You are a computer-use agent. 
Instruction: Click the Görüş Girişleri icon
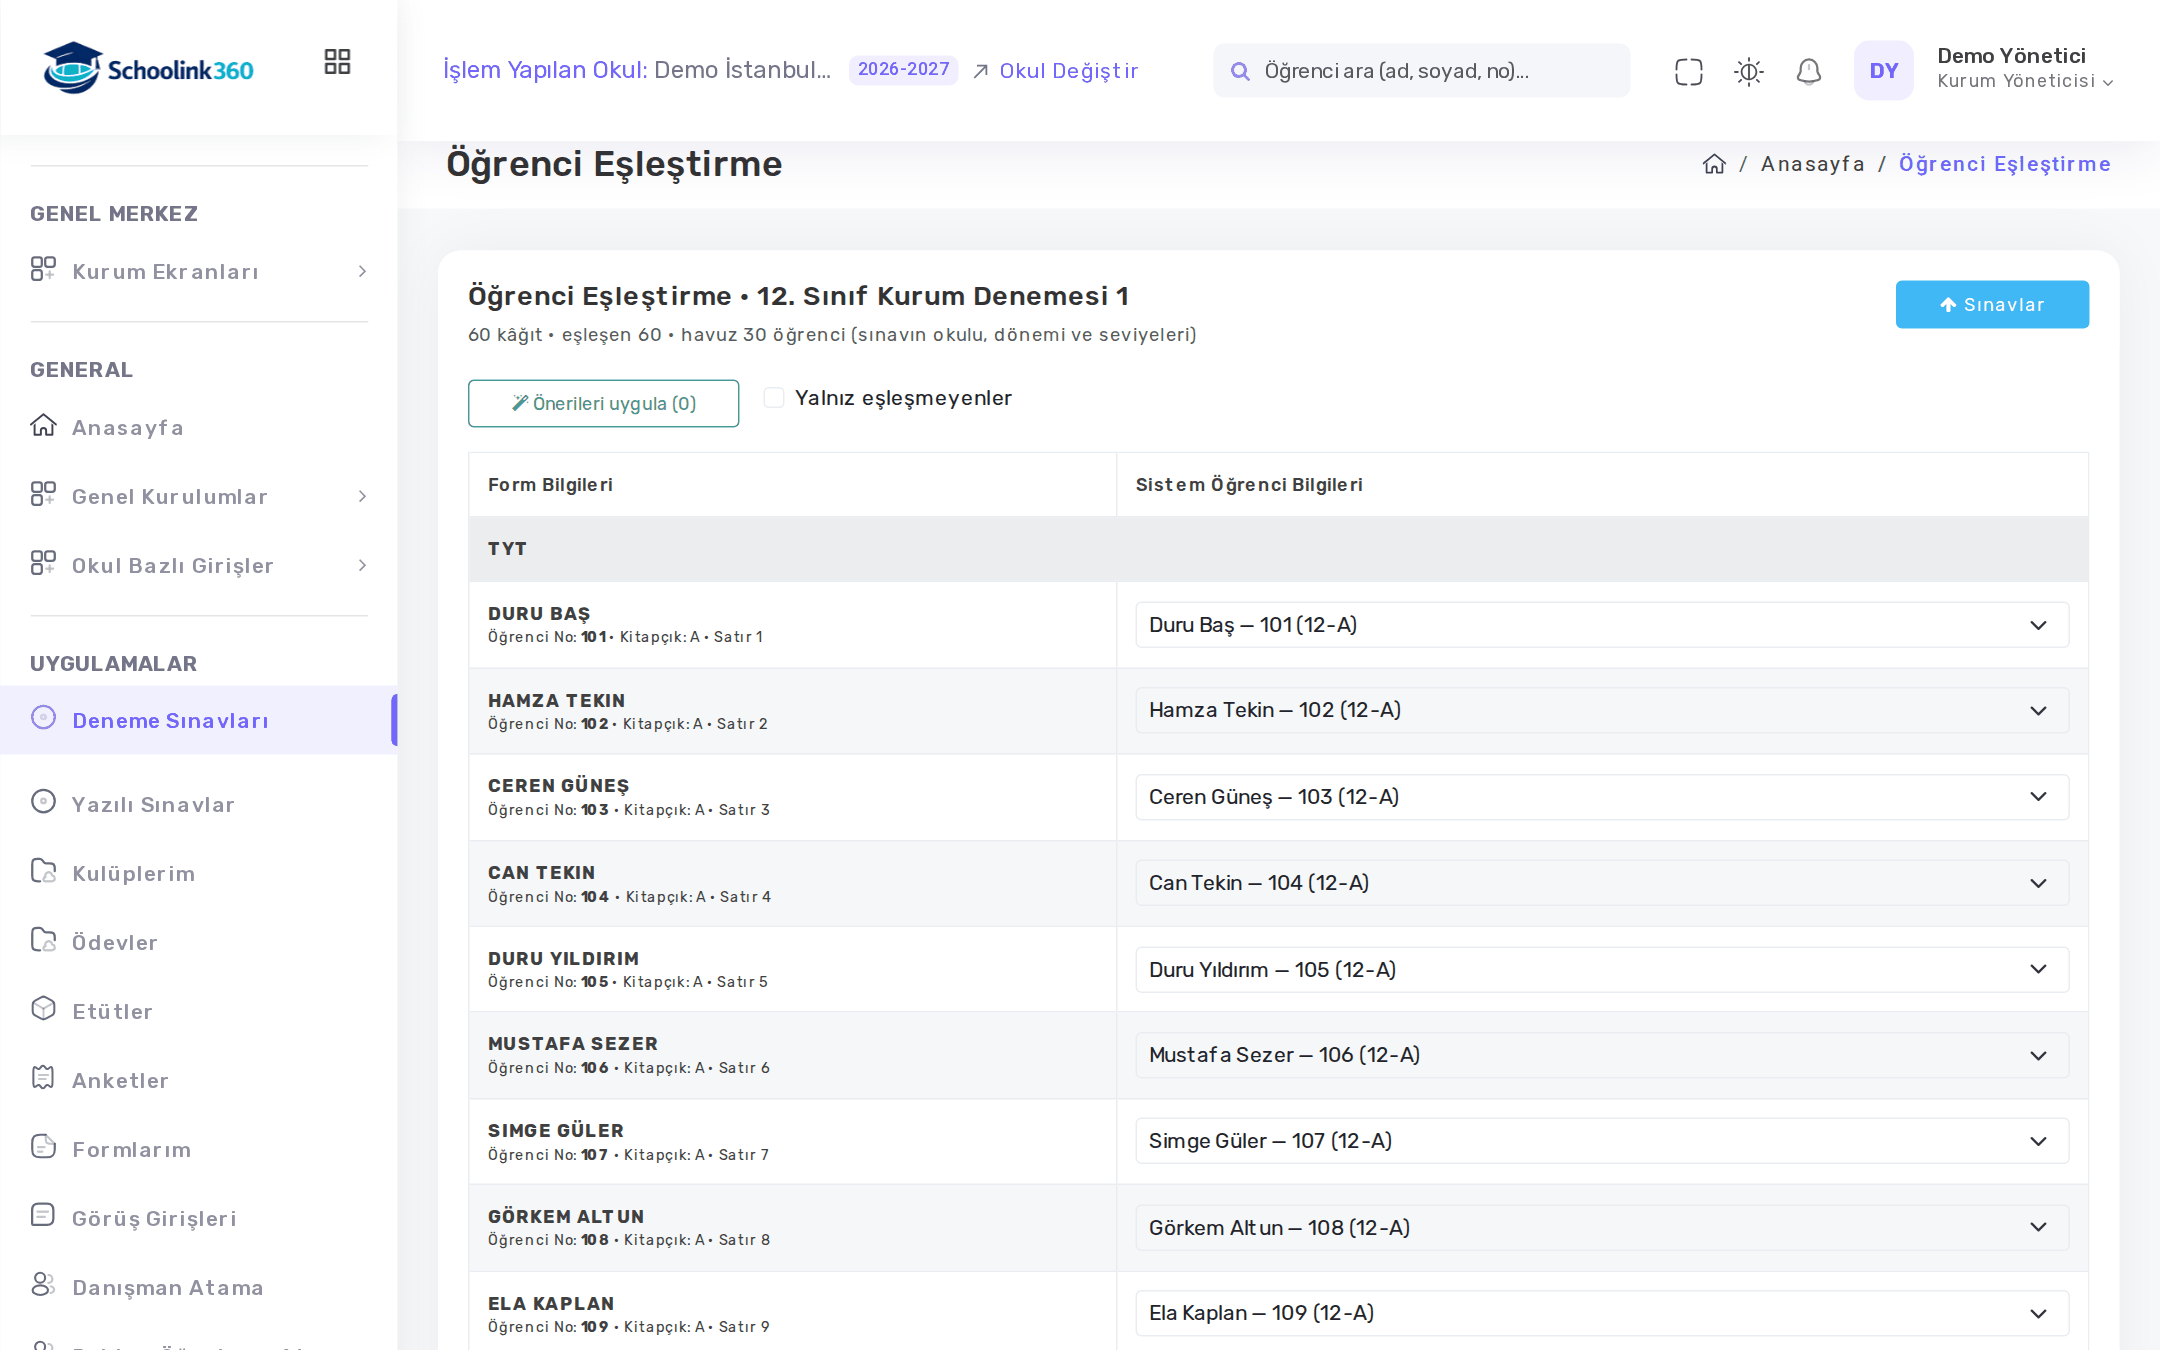coord(43,1216)
